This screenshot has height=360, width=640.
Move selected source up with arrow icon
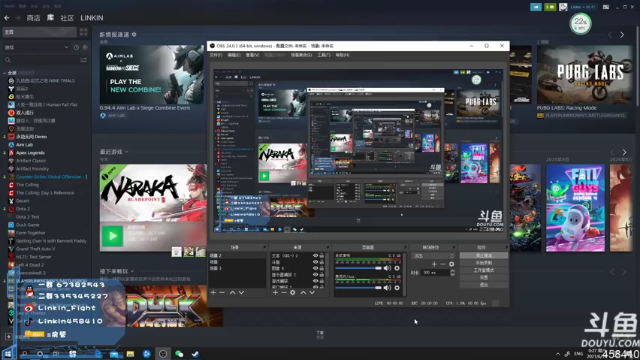(x=303, y=293)
